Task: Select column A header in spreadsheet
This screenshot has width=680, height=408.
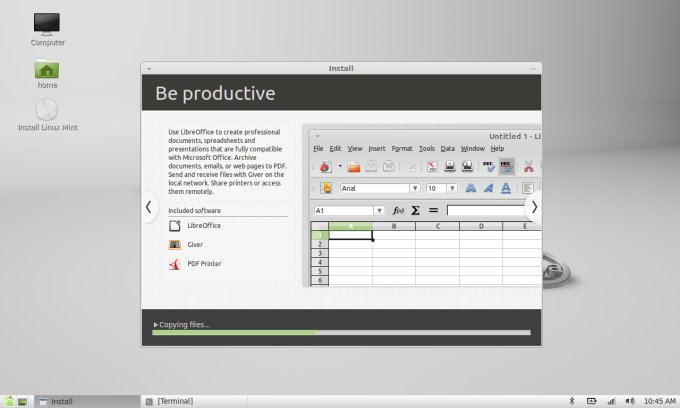Action: click(350, 226)
